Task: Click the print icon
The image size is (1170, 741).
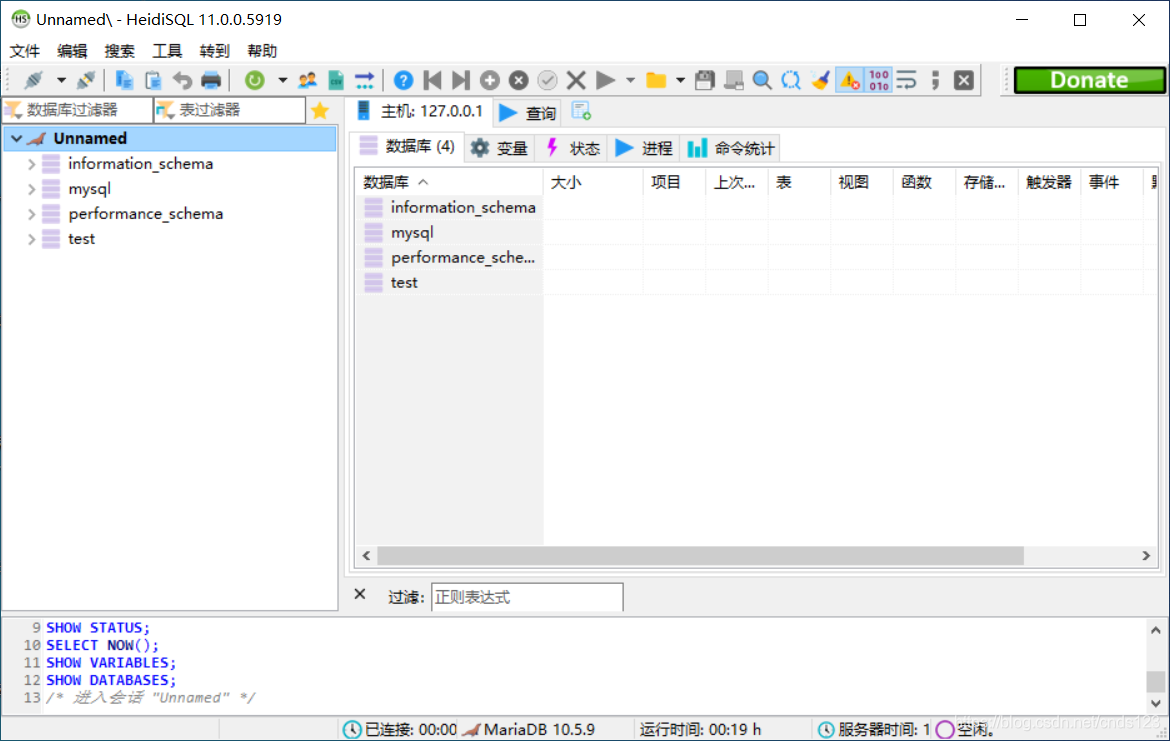Action: tap(211, 80)
